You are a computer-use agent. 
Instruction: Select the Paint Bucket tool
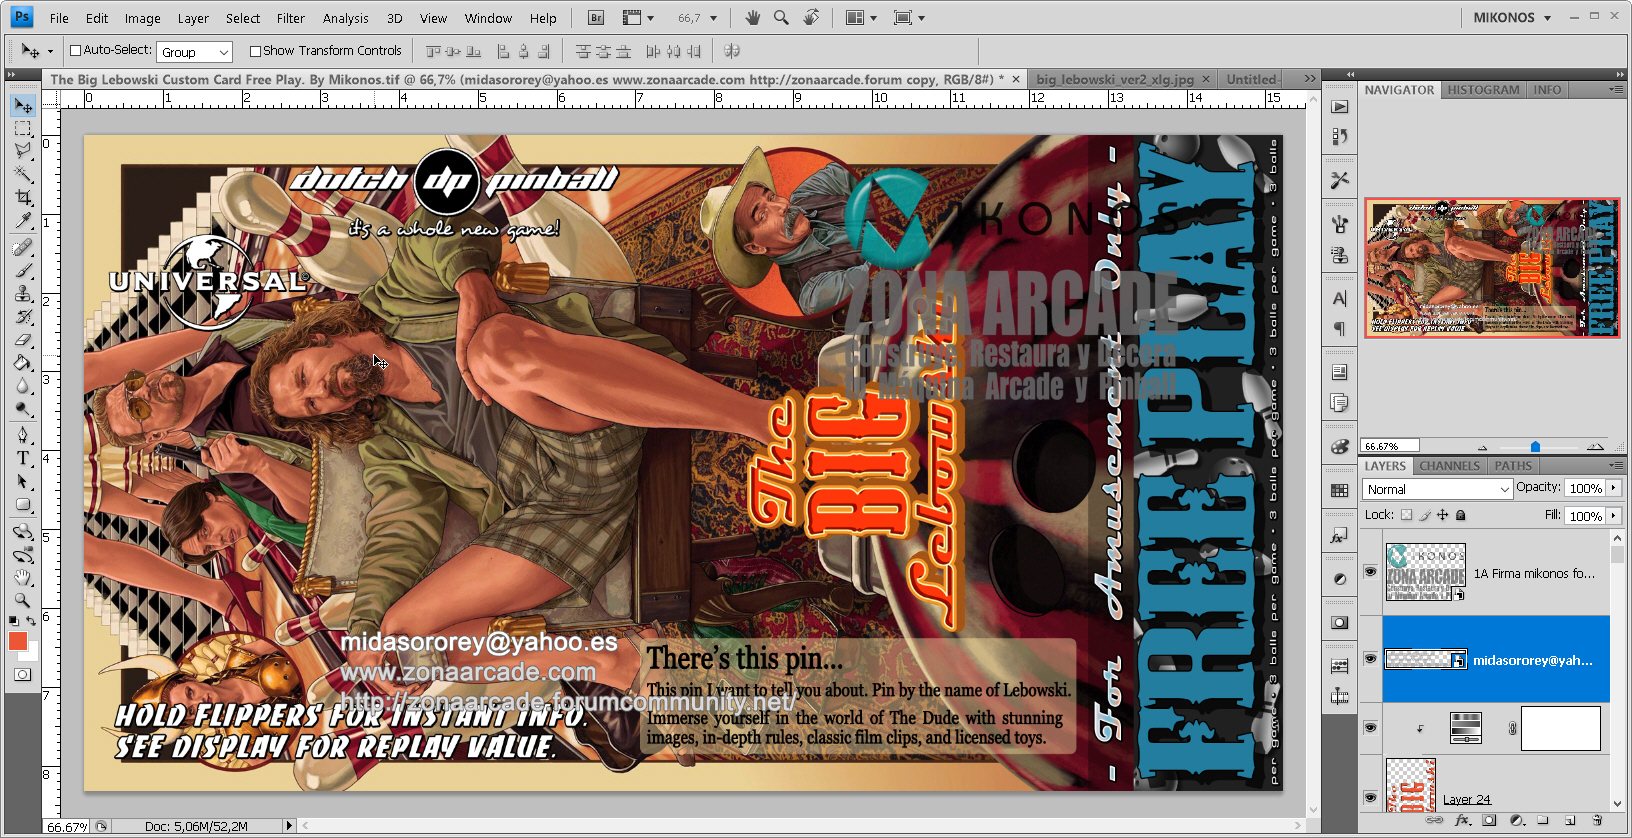[22, 363]
